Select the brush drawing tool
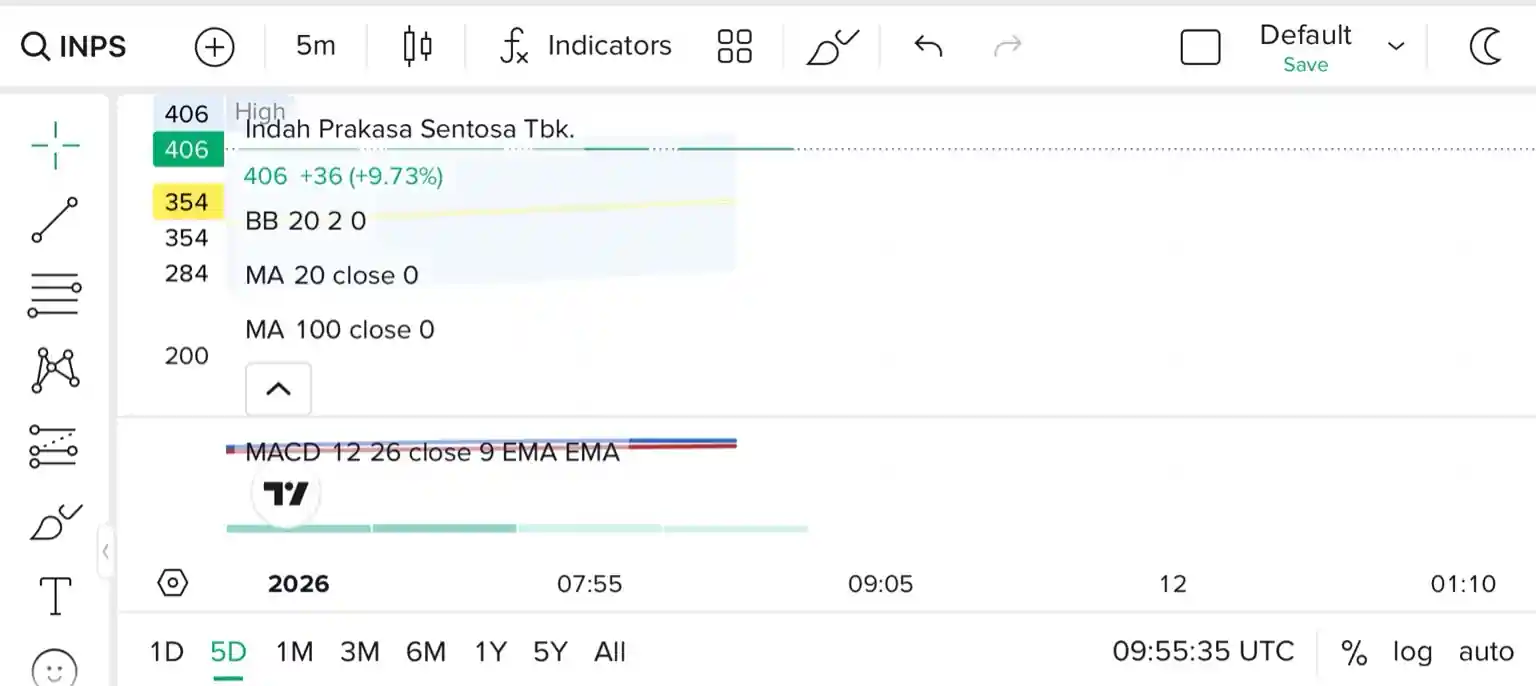Screen dimensions: 1536x686 pos(55,522)
